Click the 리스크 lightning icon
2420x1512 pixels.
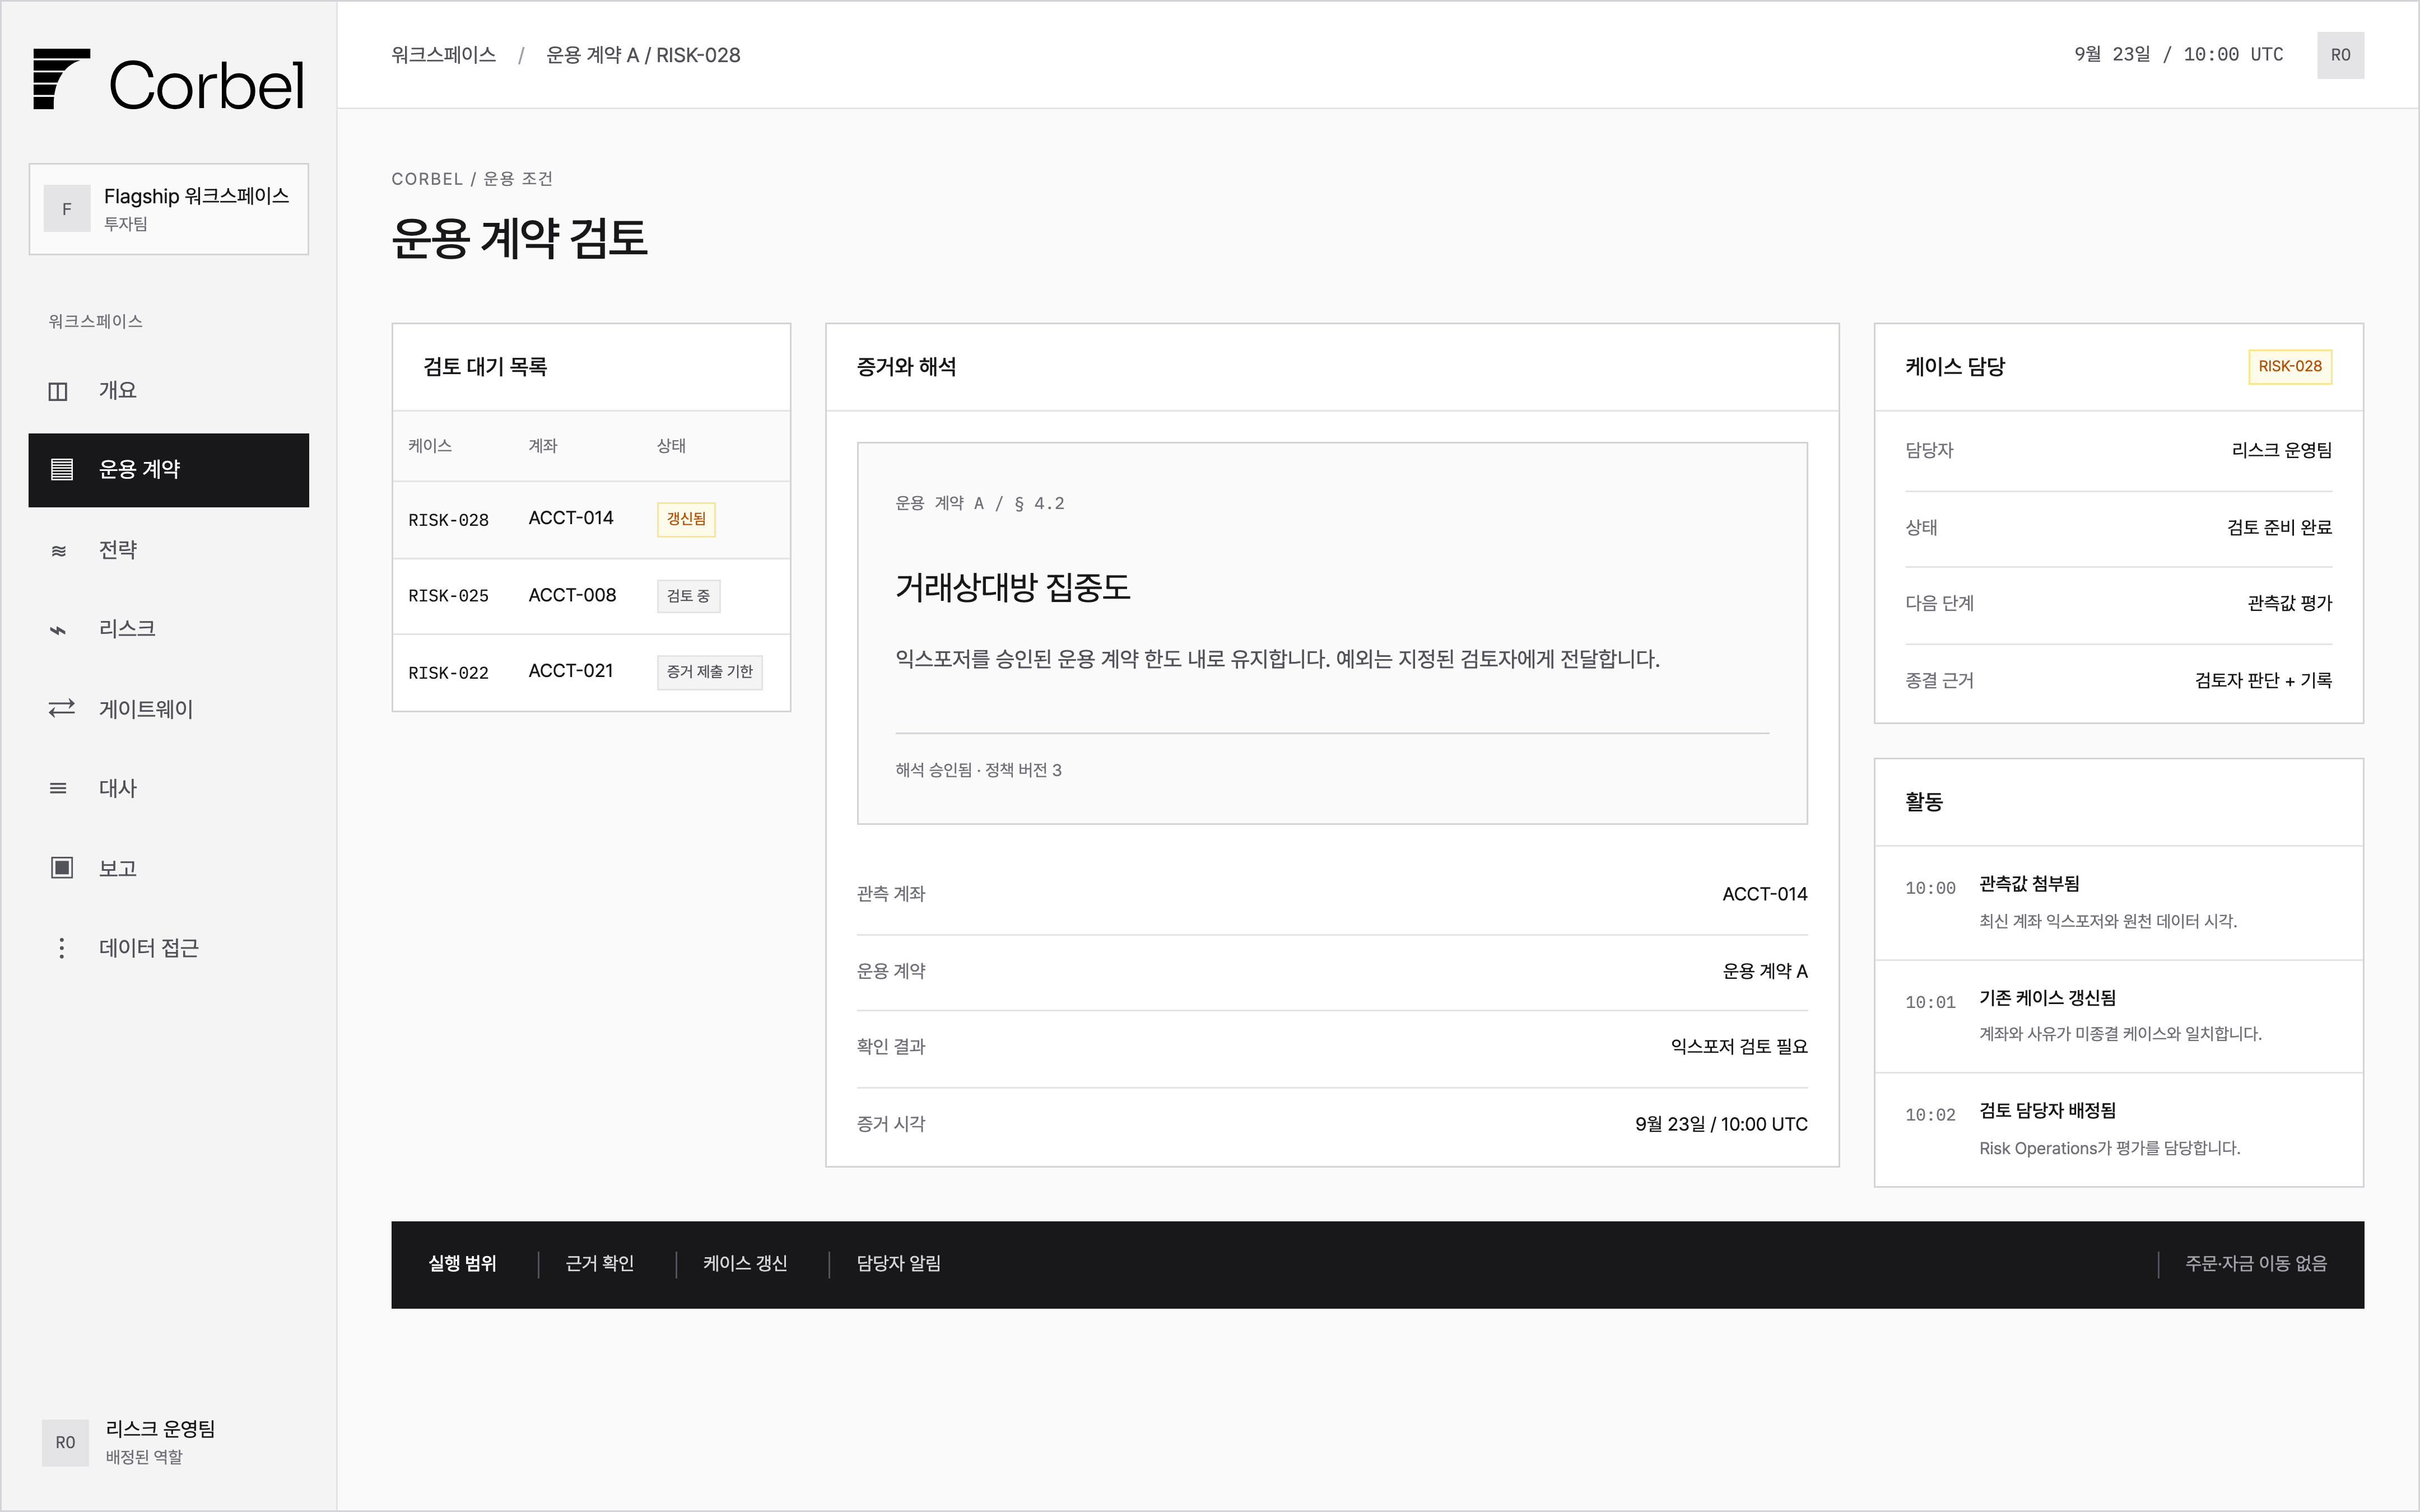pyautogui.click(x=59, y=629)
